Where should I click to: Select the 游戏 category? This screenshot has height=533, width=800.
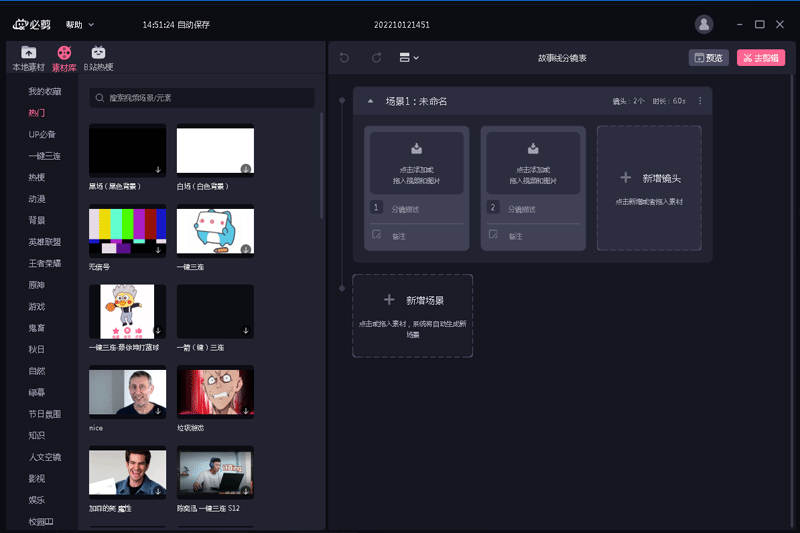pyautogui.click(x=37, y=306)
